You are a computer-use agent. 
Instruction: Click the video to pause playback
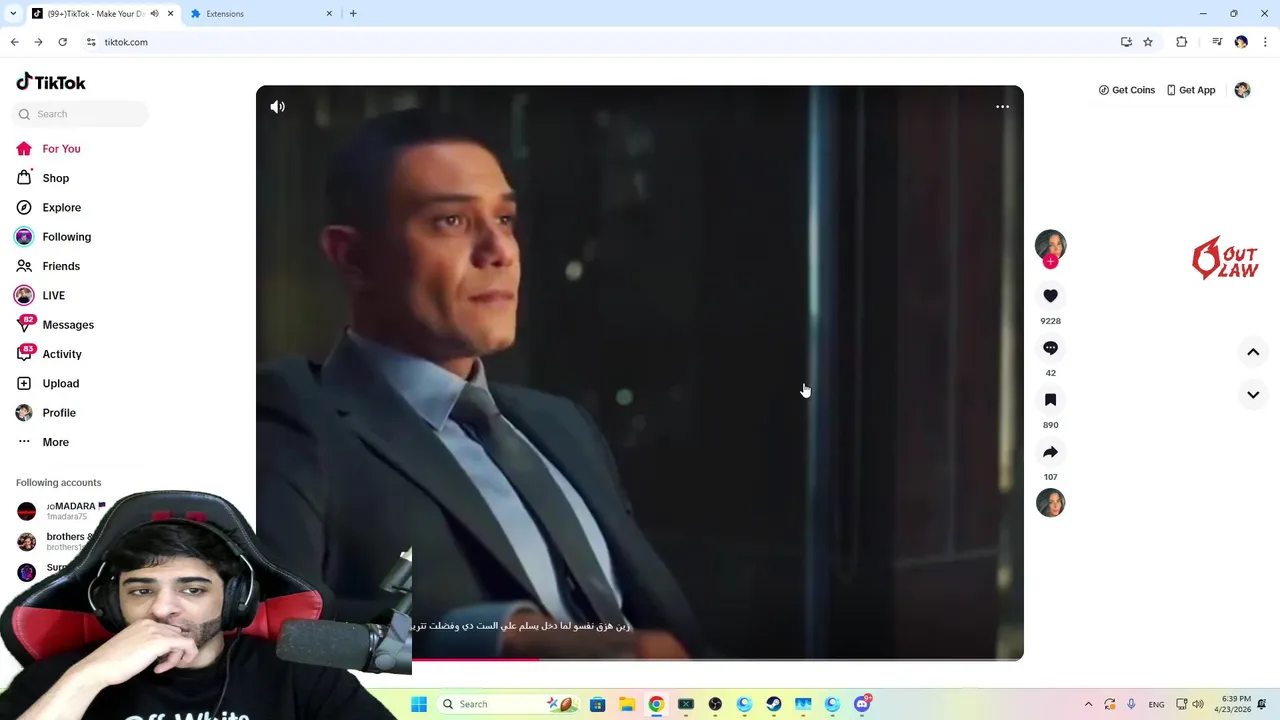click(640, 372)
